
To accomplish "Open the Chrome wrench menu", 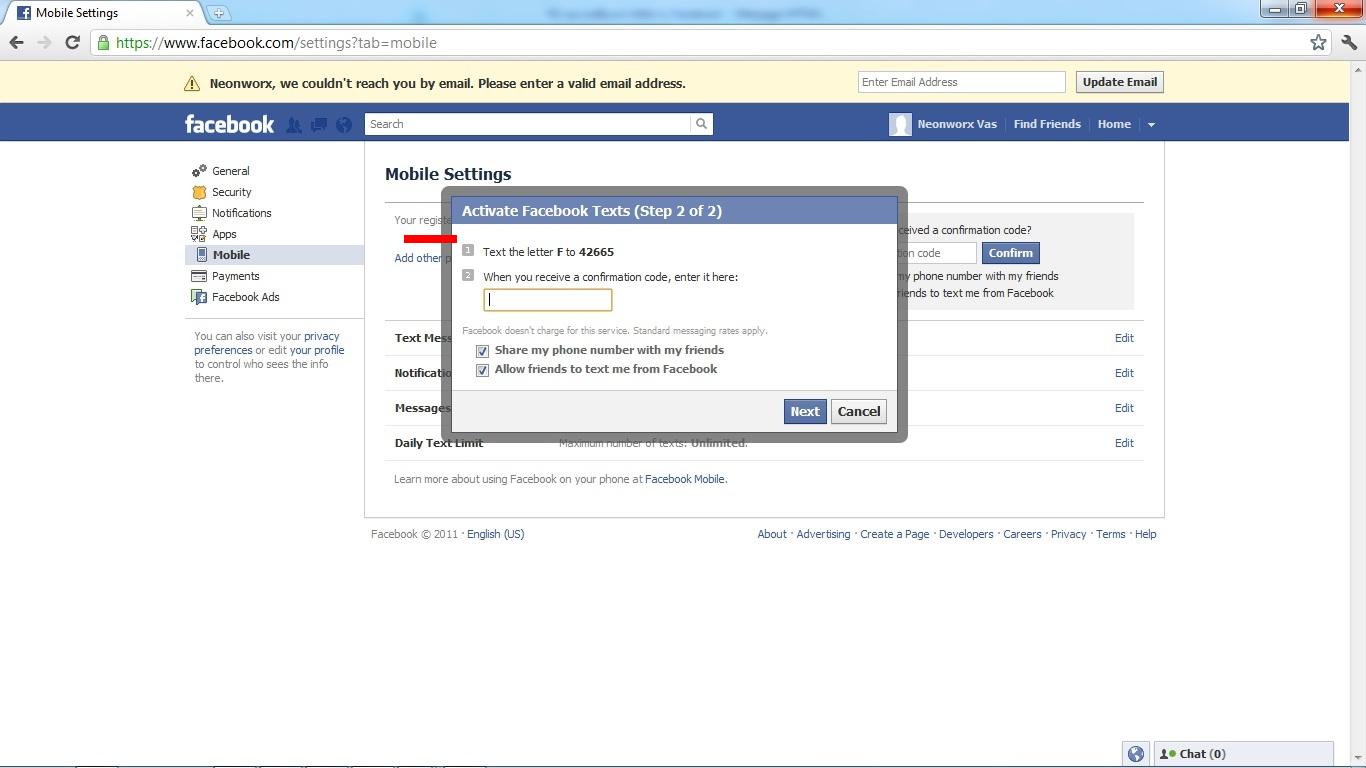I will click(x=1349, y=42).
